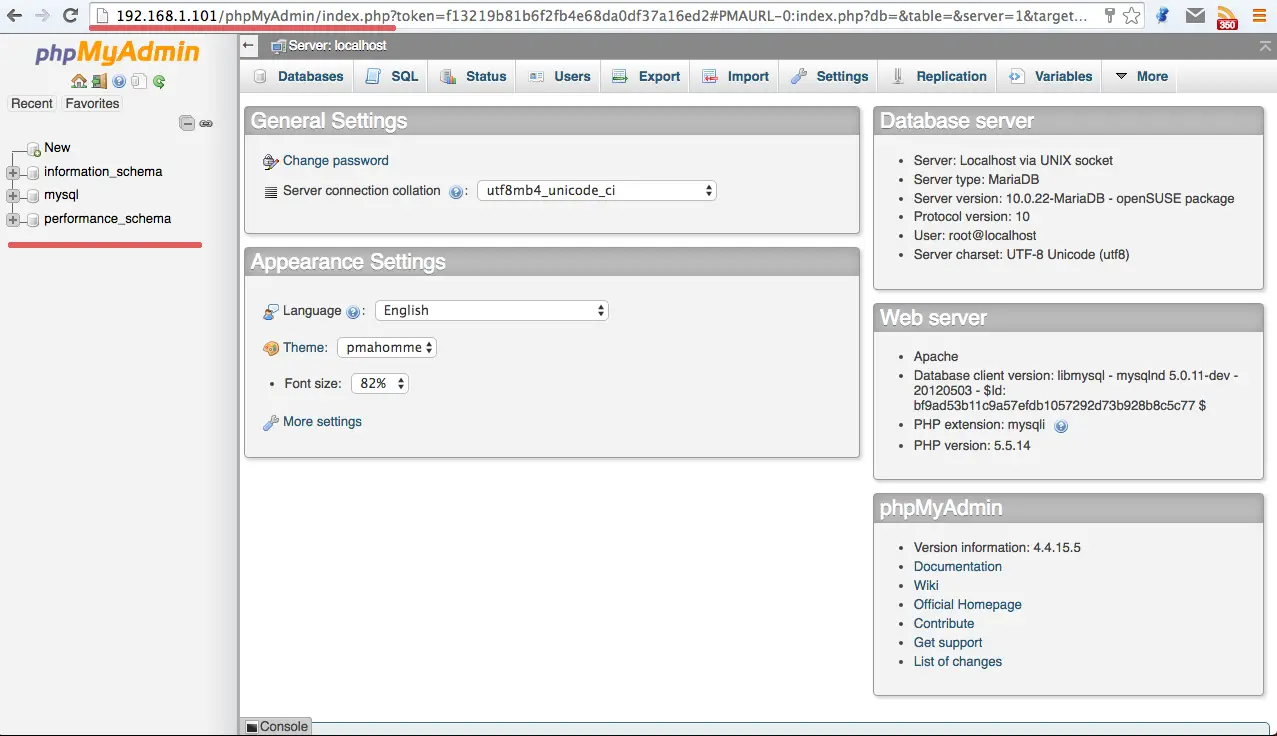Go to the Status tab

click(474, 76)
